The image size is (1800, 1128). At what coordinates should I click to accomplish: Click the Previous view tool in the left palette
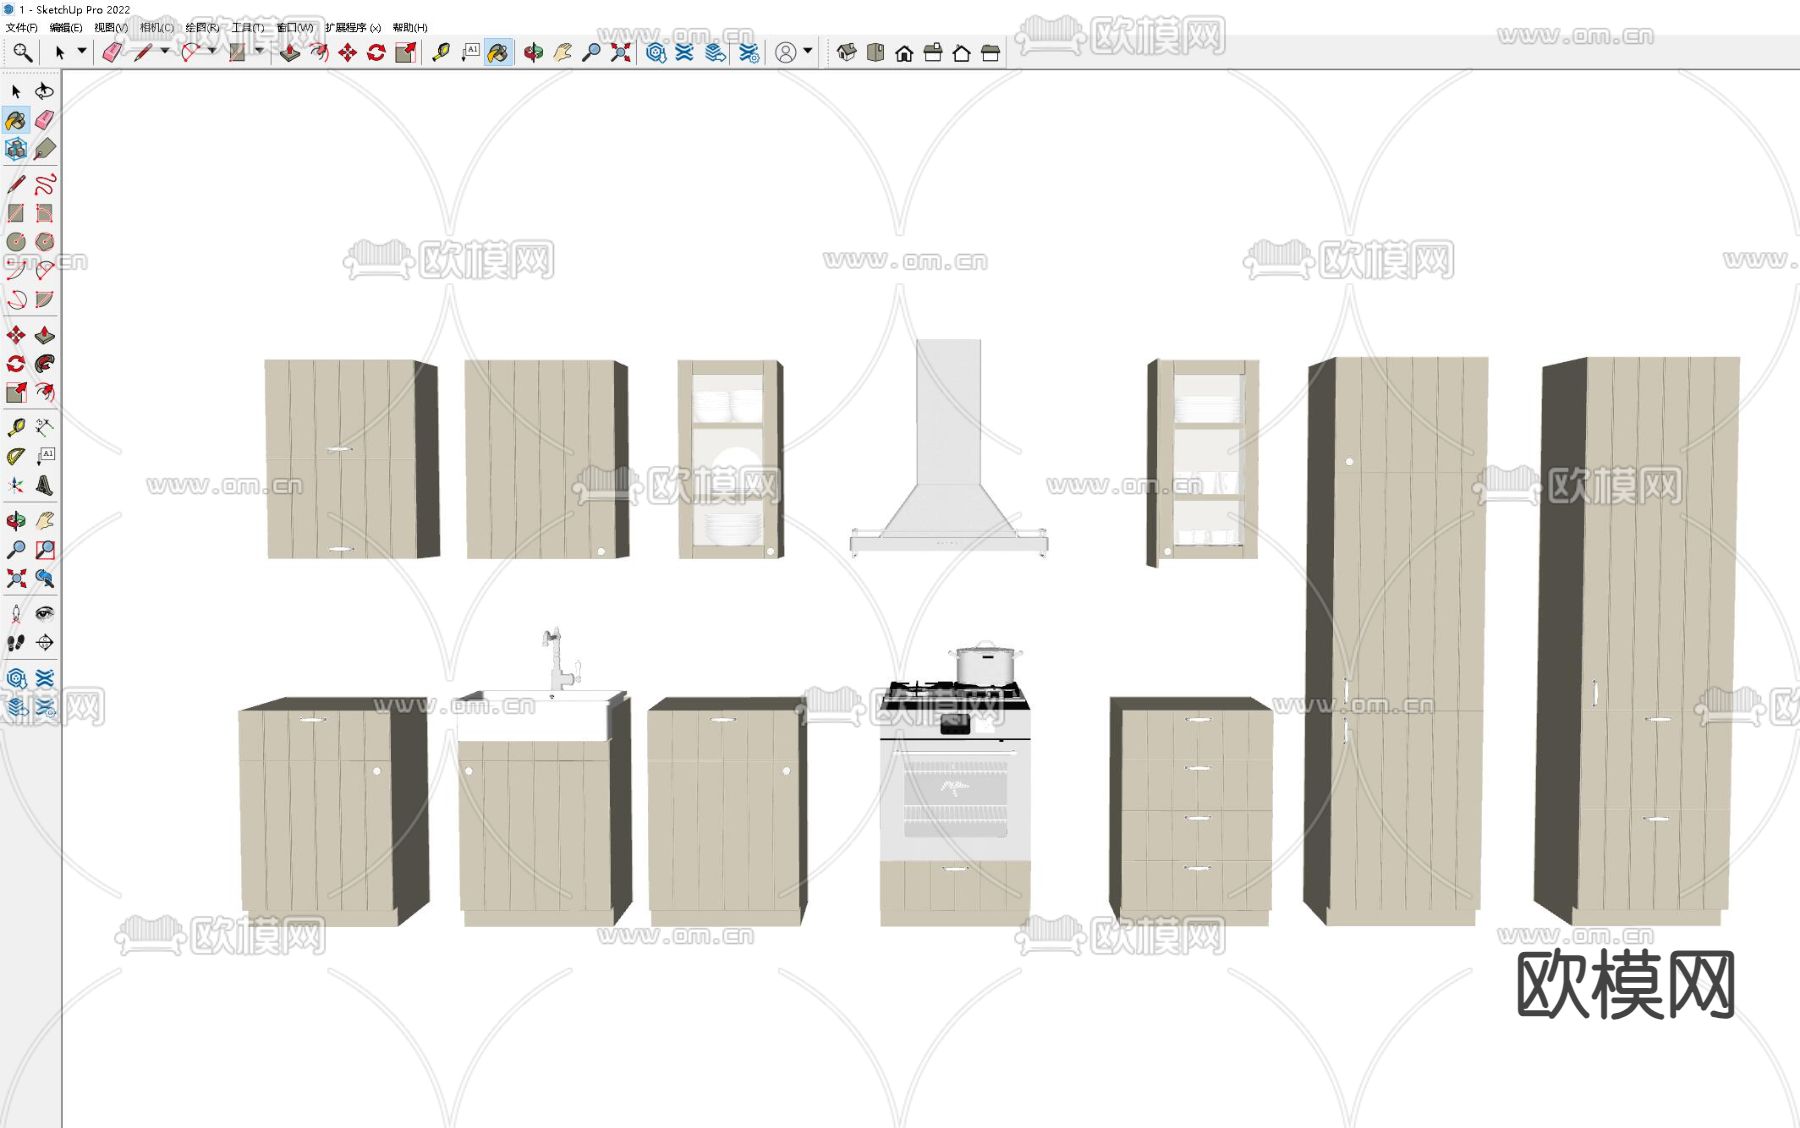click(x=44, y=578)
